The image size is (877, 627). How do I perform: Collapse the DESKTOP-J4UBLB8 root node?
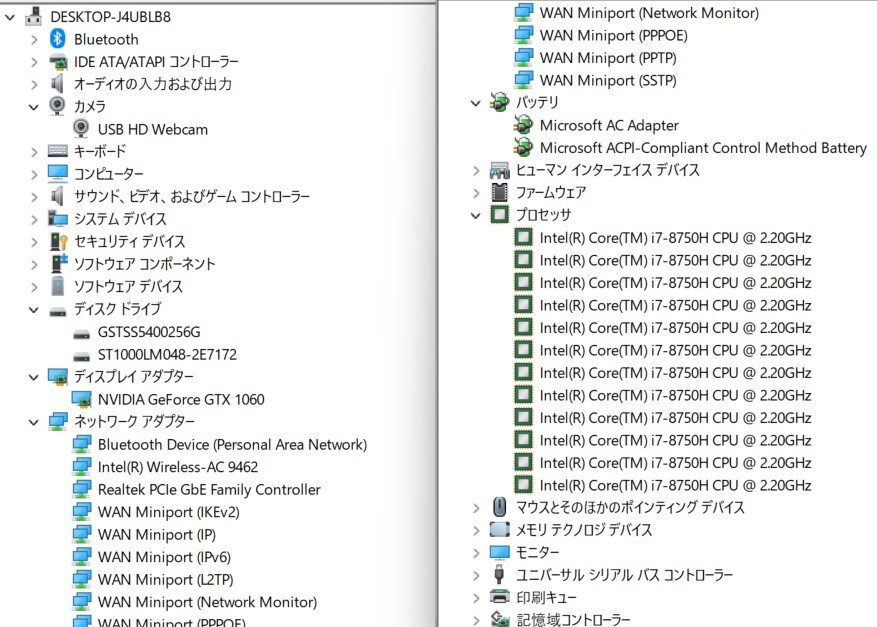click(10, 17)
